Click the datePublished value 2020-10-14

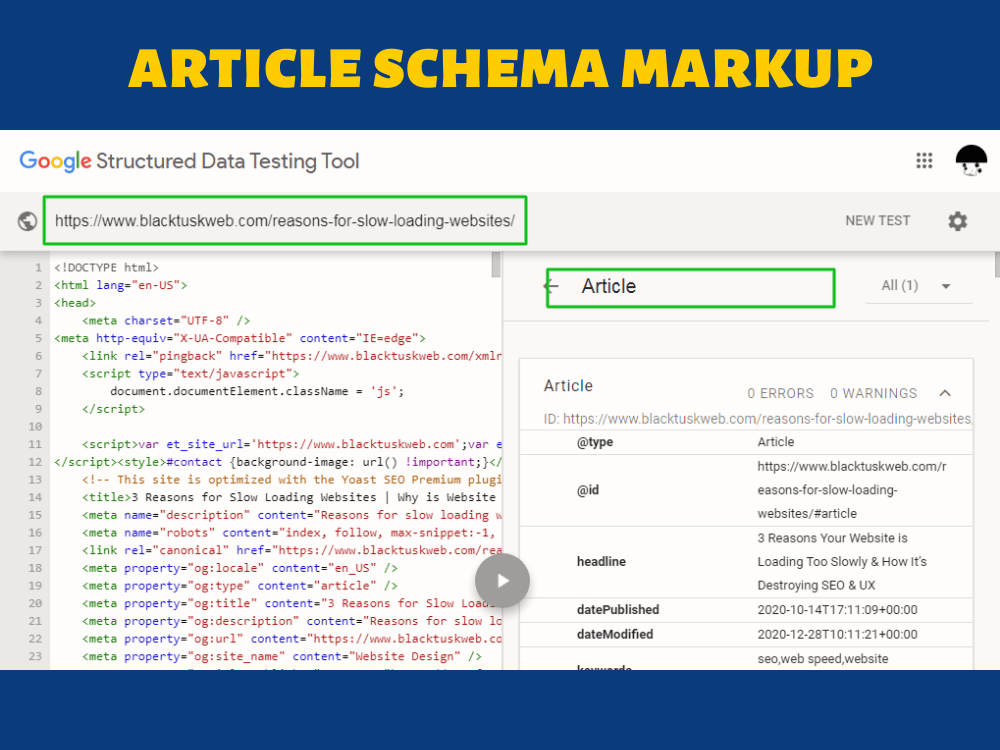837,610
